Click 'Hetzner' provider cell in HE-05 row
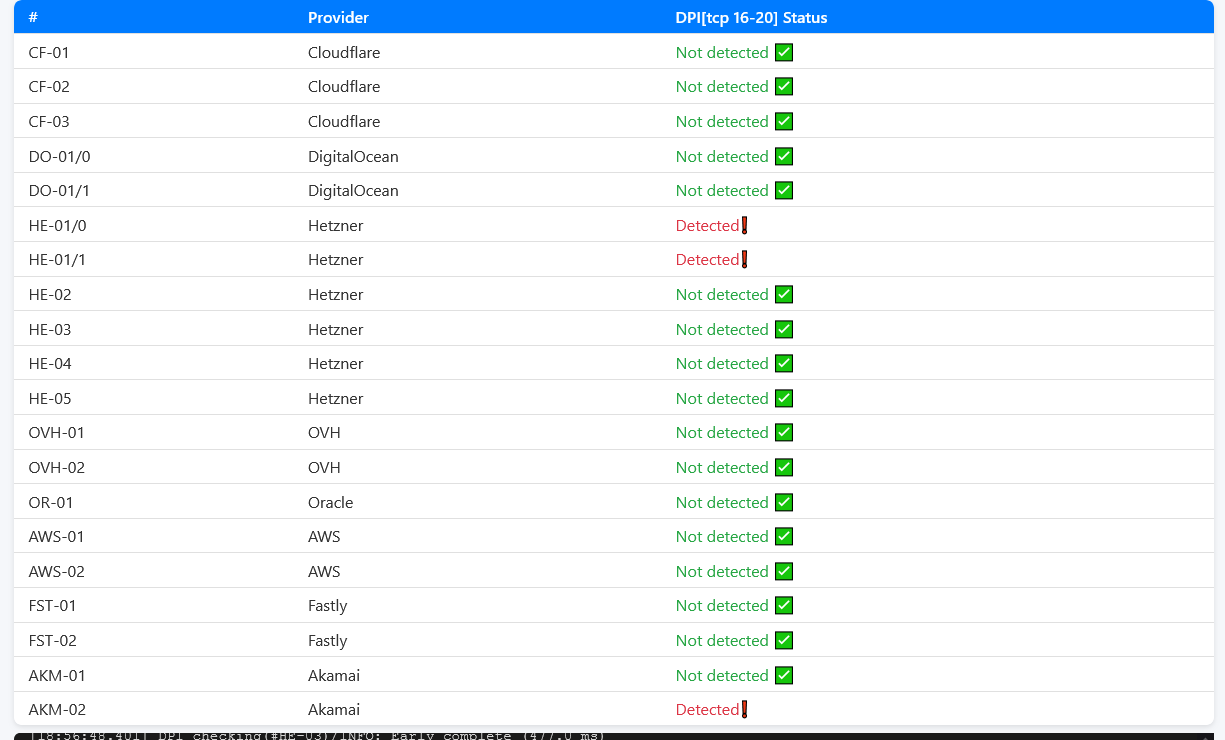Screen dimensions: 1225x740 336,399
